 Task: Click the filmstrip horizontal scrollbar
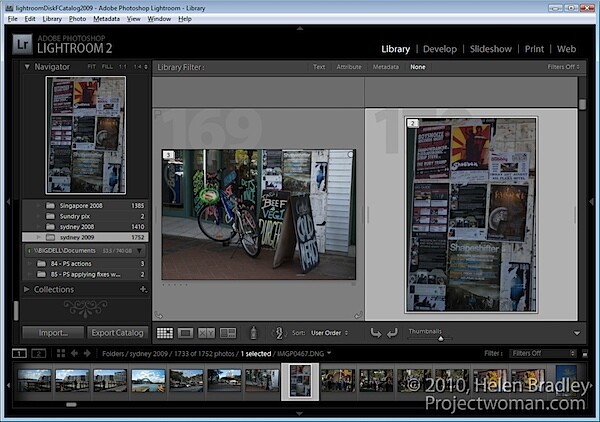point(71,404)
